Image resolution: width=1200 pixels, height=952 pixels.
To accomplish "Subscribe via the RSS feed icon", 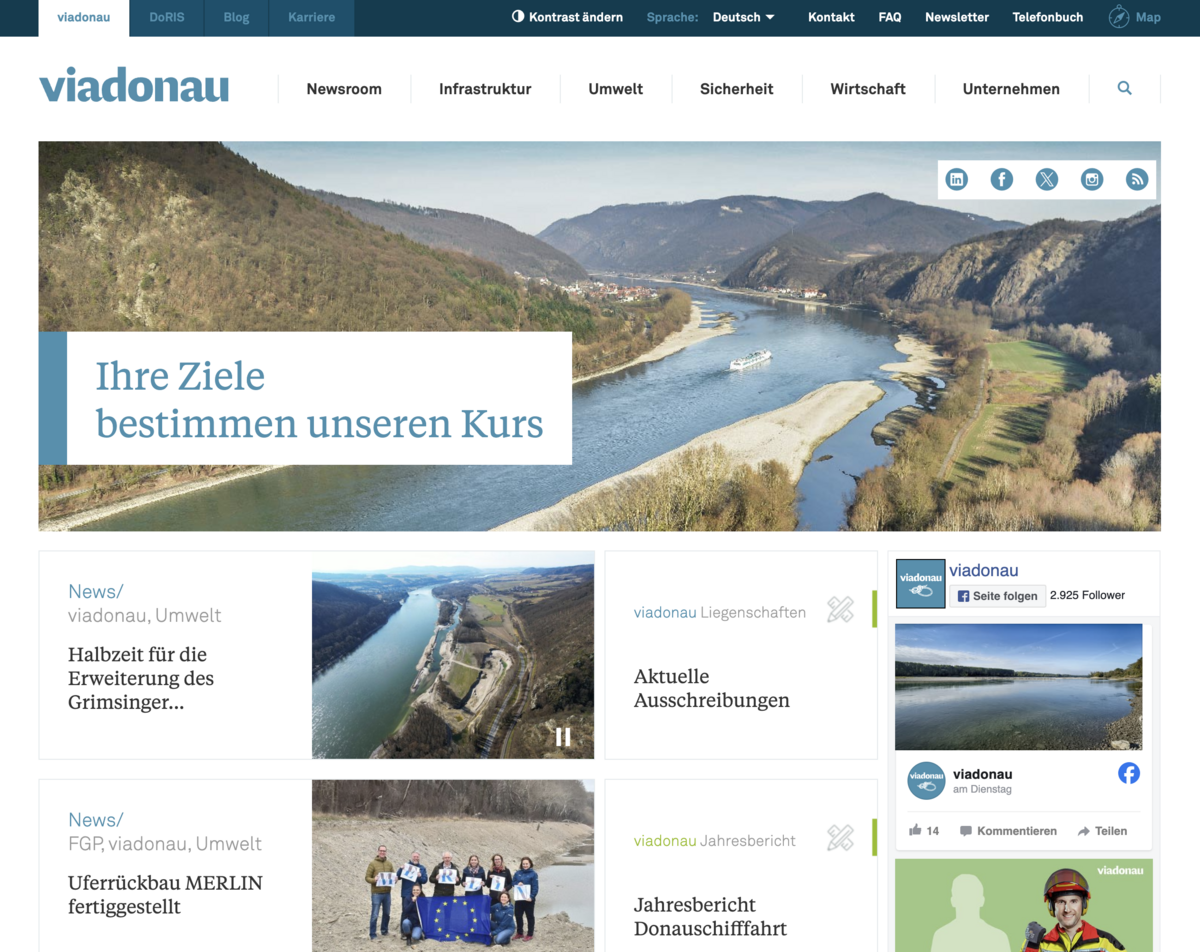I will (x=1137, y=179).
